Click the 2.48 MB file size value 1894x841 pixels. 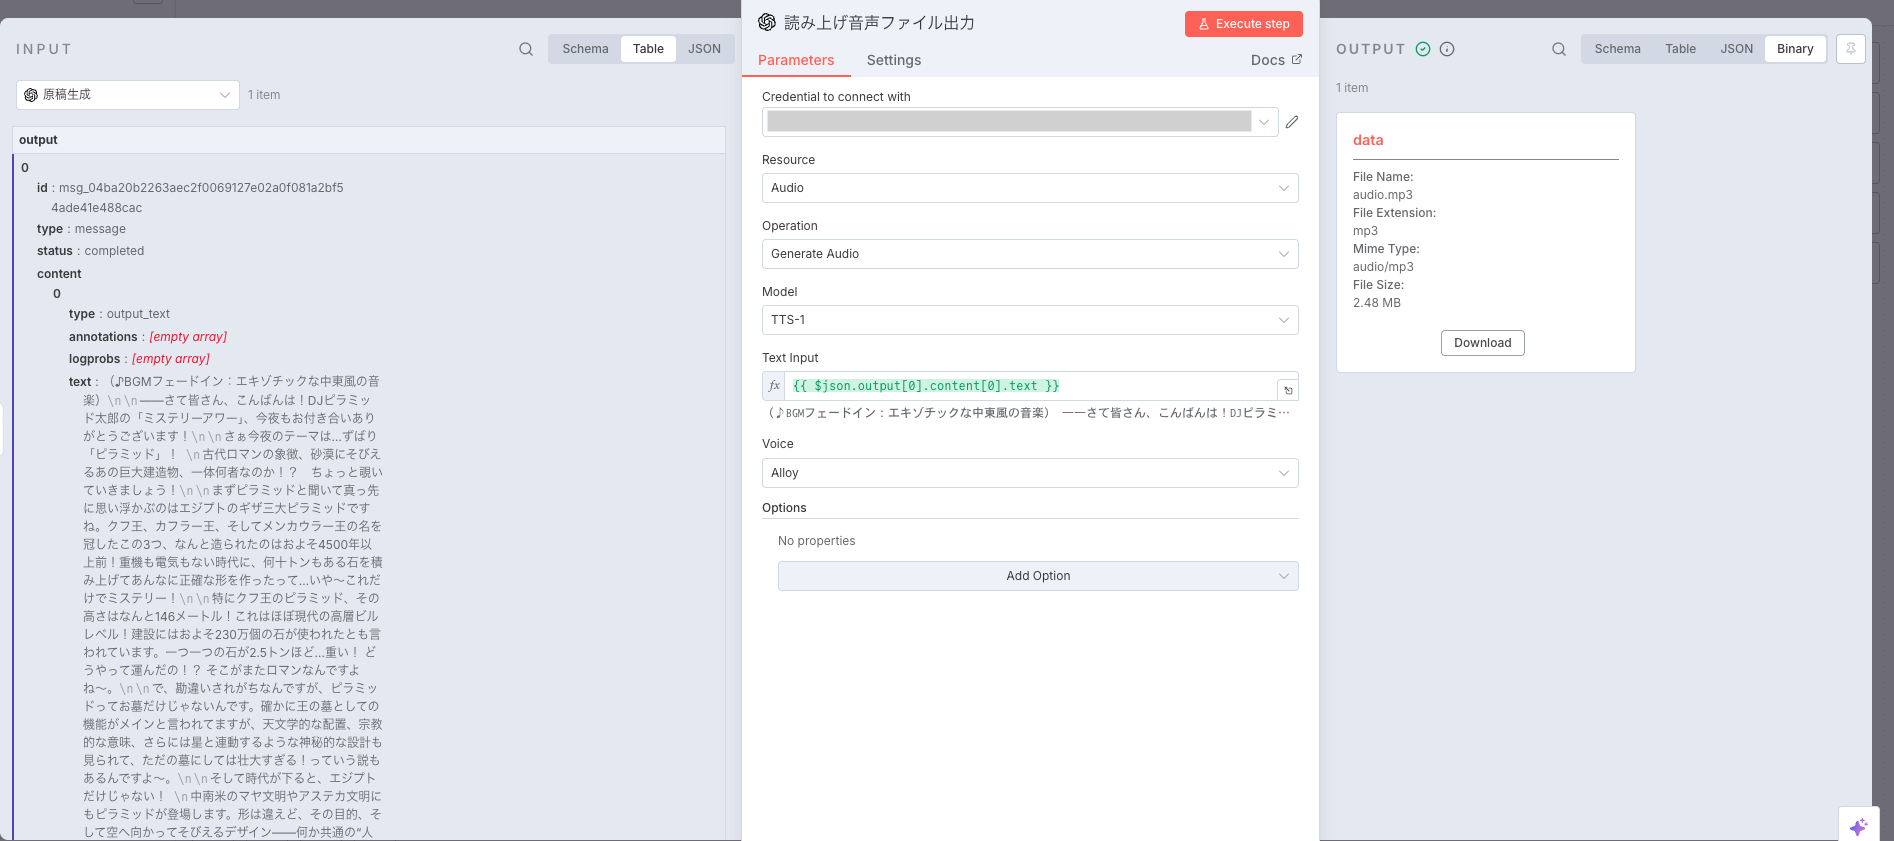(x=1377, y=303)
